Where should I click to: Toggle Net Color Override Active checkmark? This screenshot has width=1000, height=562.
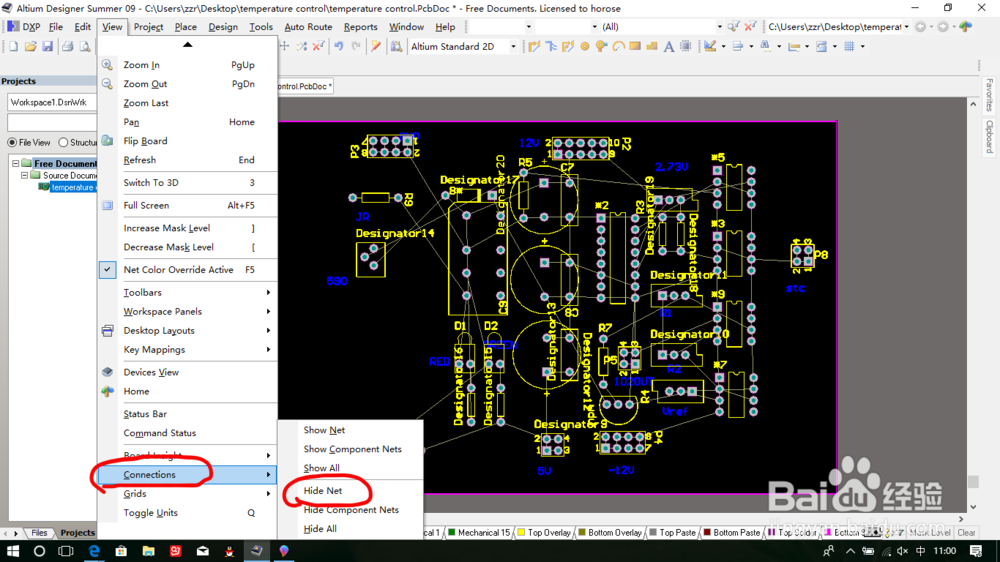click(x=107, y=270)
